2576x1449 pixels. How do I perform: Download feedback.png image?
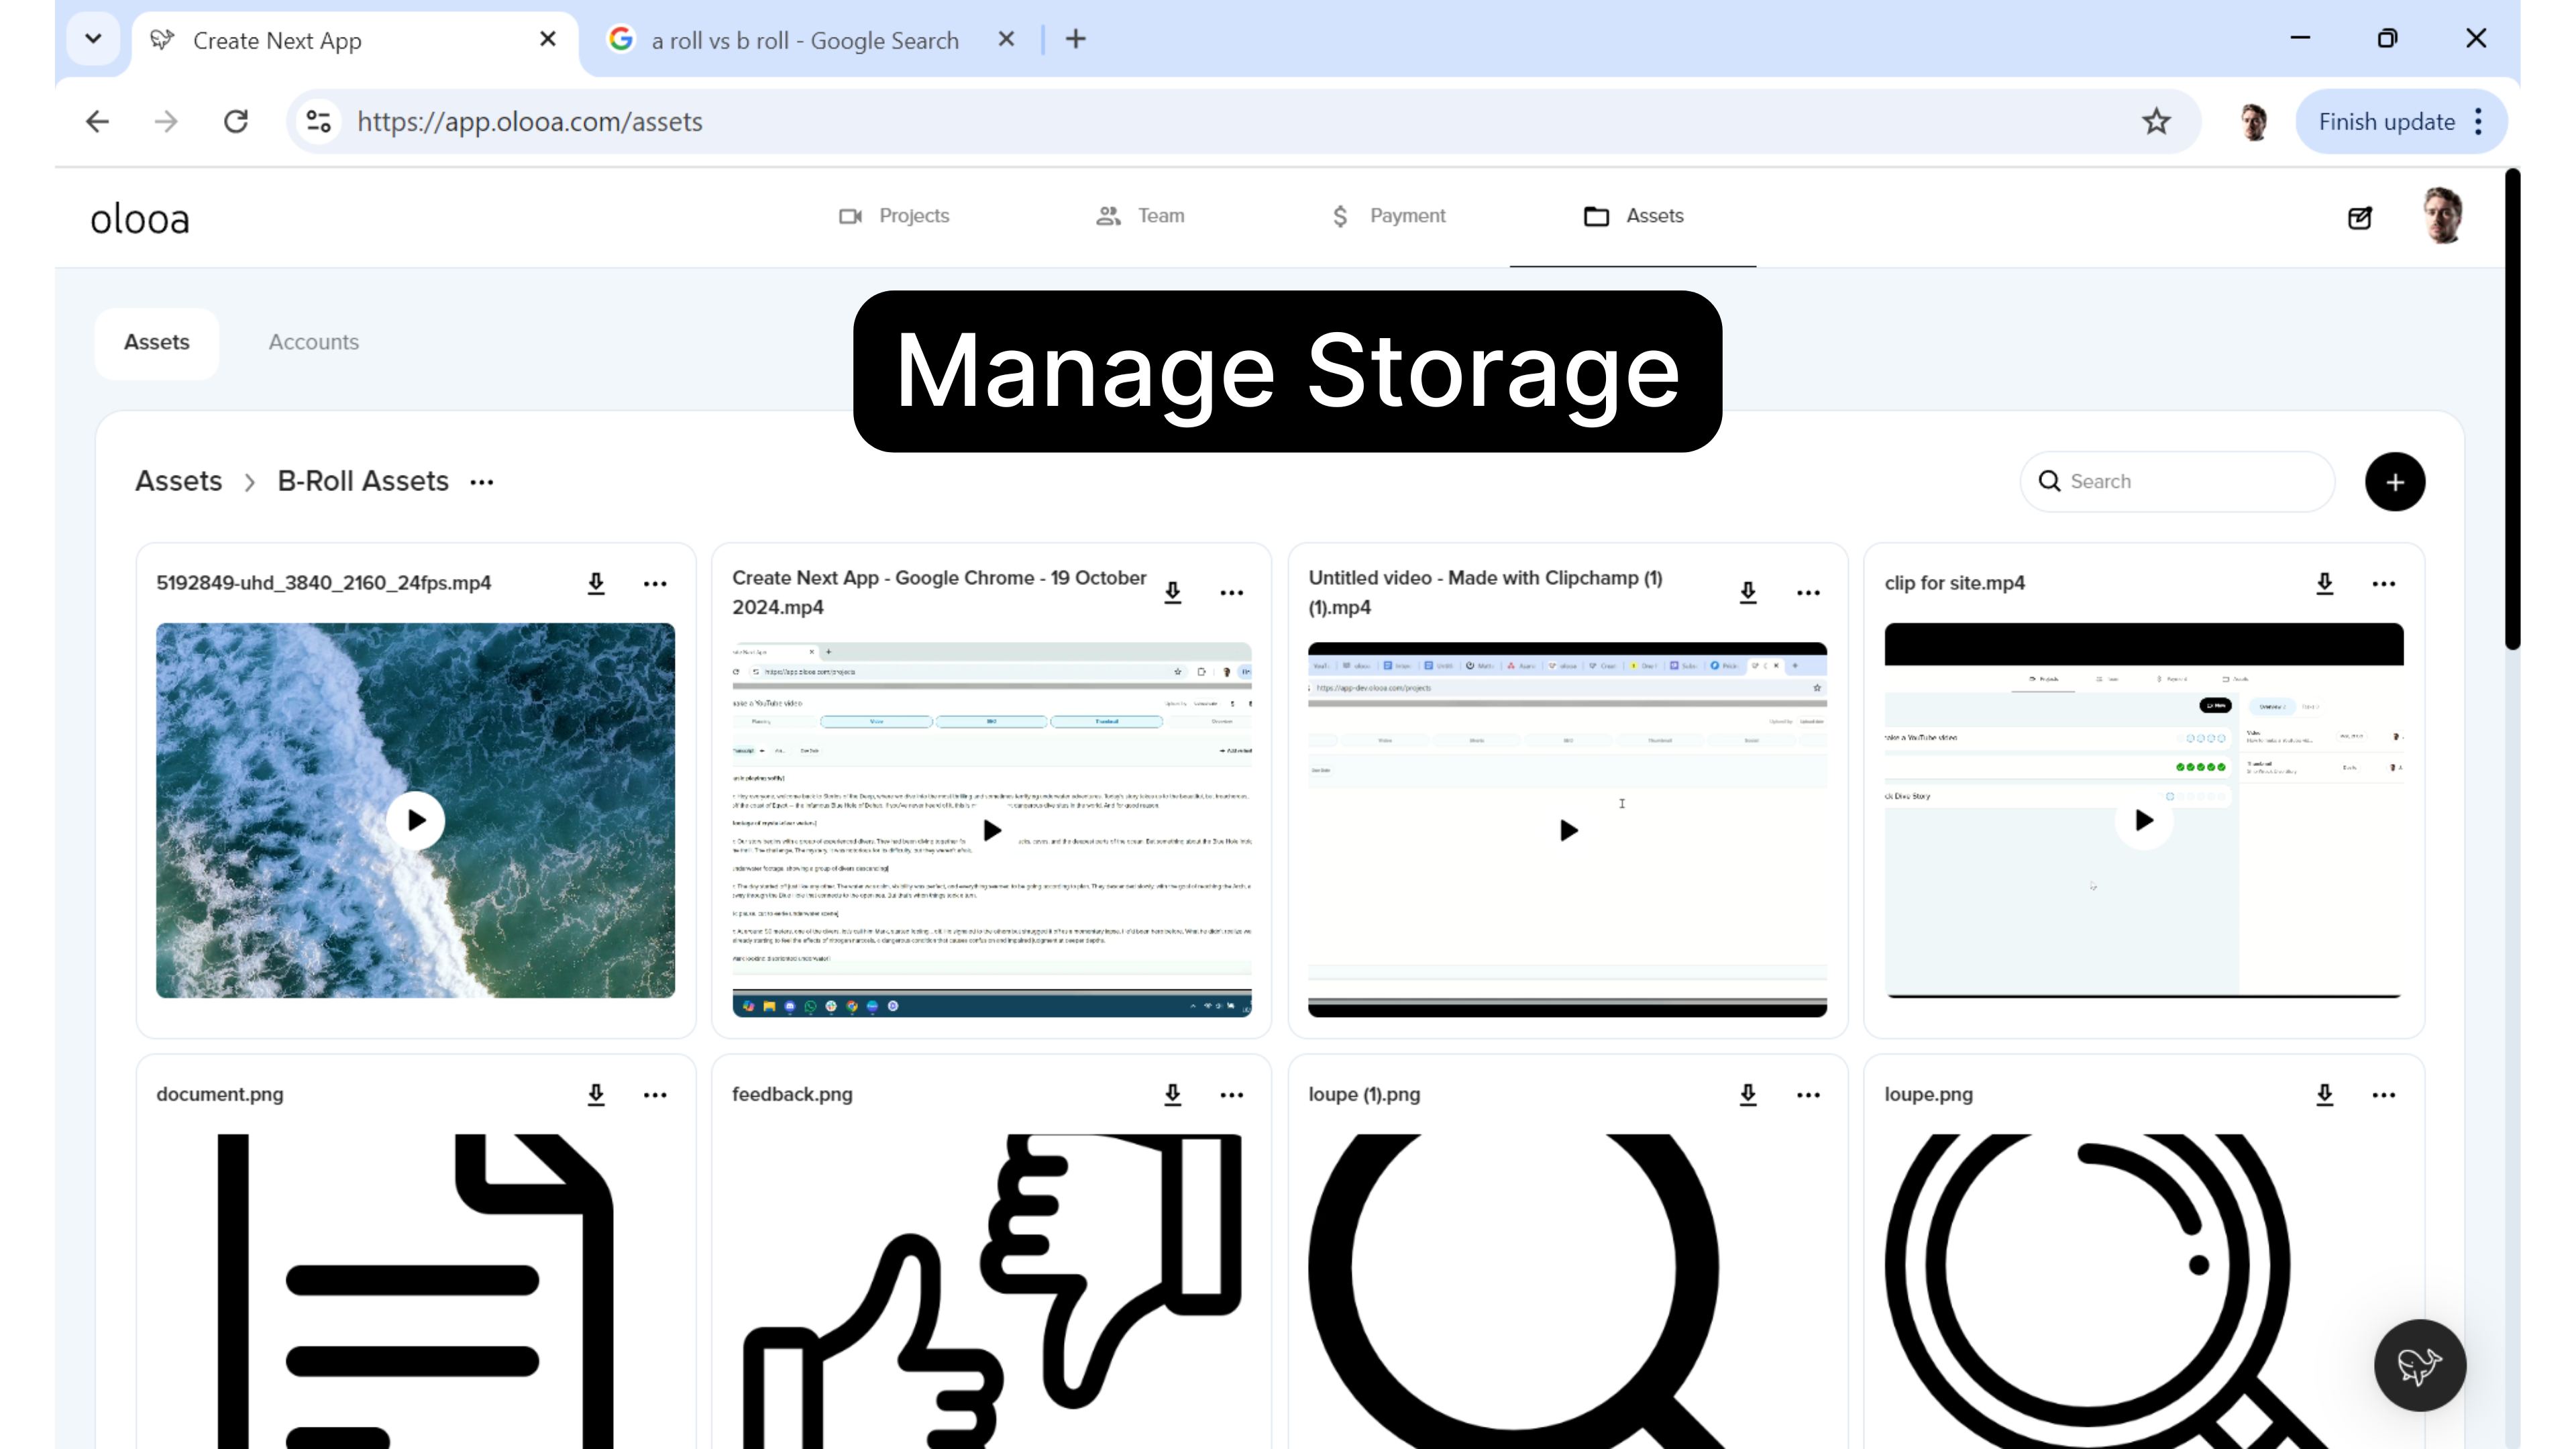coord(1172,1094)
